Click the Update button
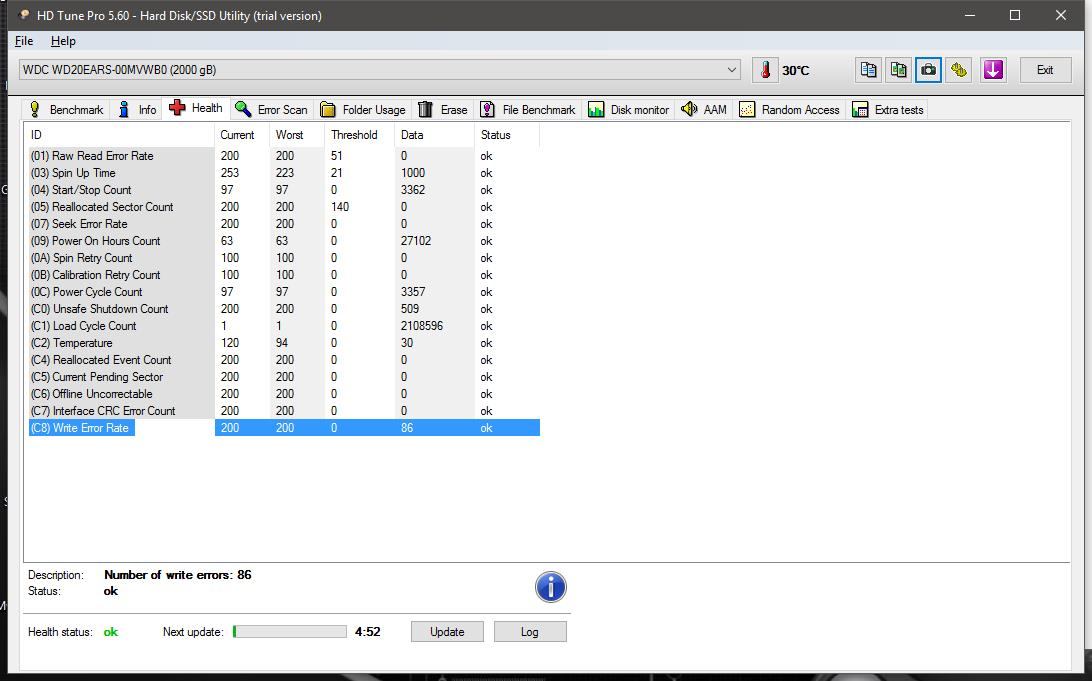This screenshot has width=1092, height=681. (447, 632)
